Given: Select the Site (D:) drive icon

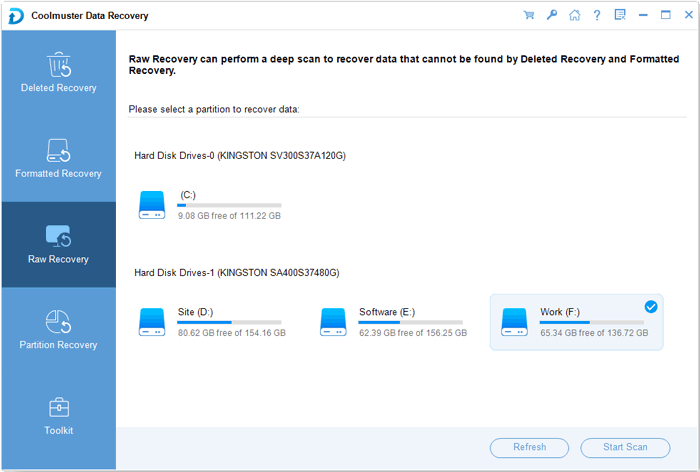Looking at the screenshot, I should point(152,322).
